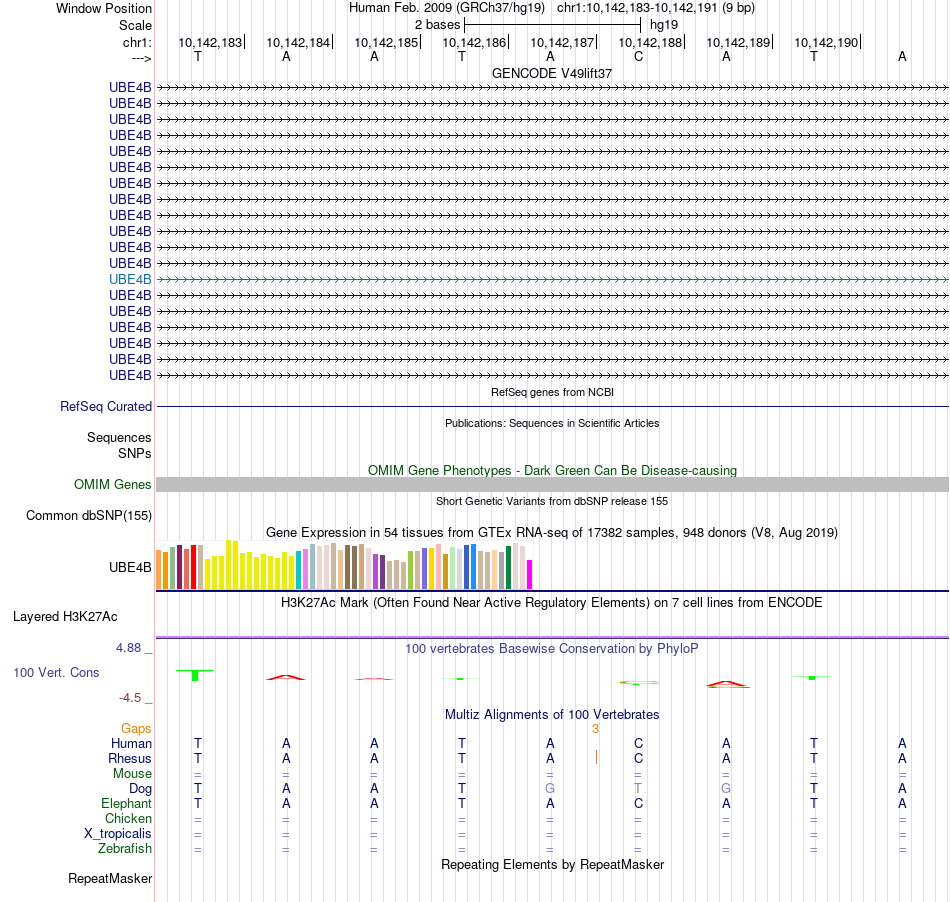Click the UBE4B label beside GTEx bar chart

(x=130, y=568)
